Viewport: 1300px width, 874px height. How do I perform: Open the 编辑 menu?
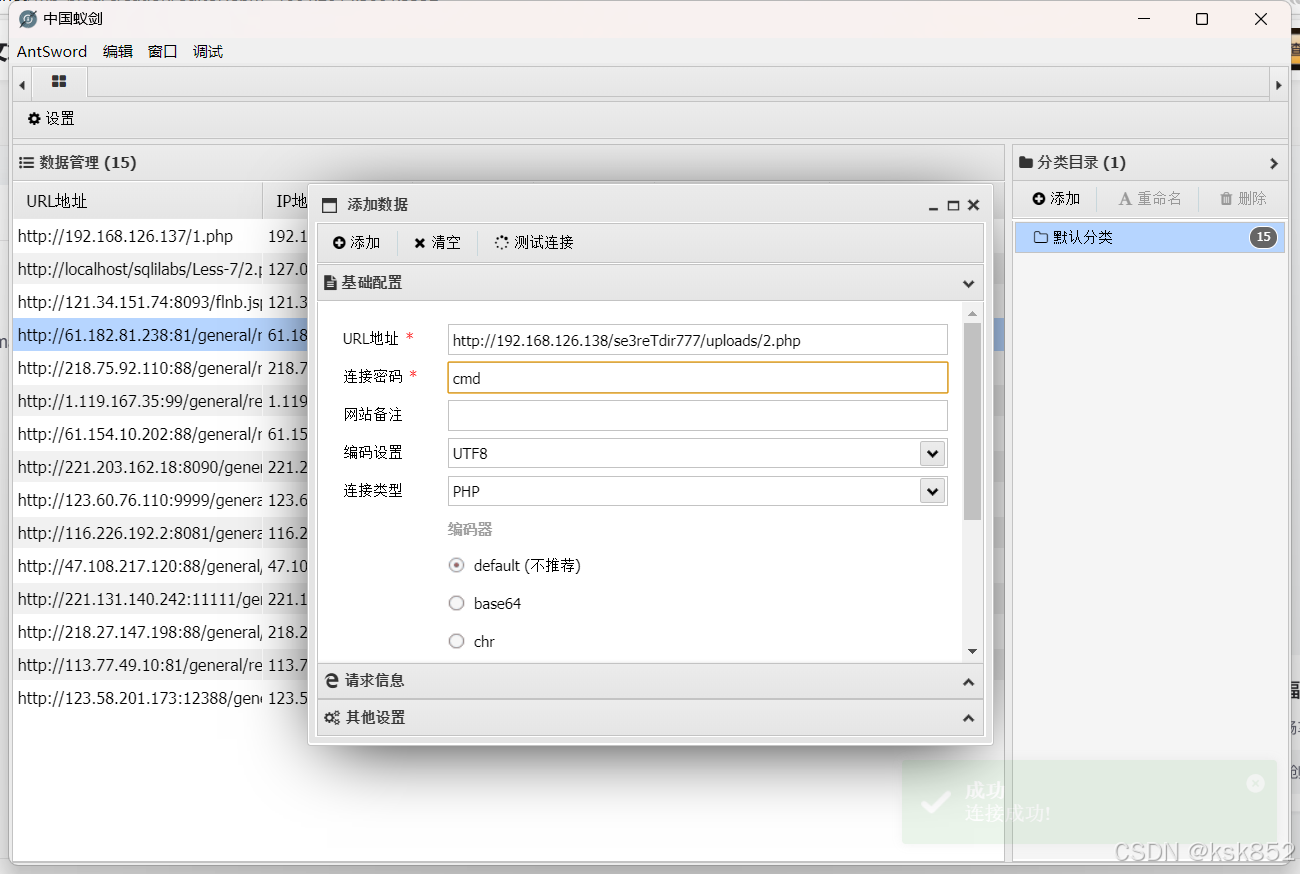[117, 51]
